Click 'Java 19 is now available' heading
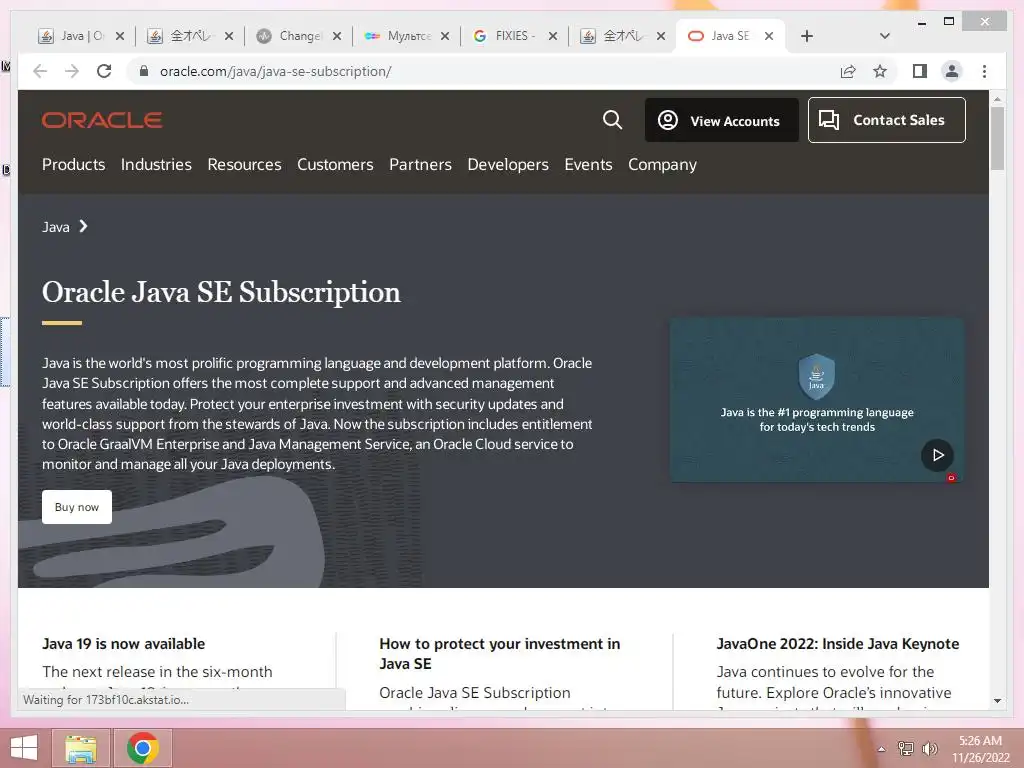 coord(123,644)
